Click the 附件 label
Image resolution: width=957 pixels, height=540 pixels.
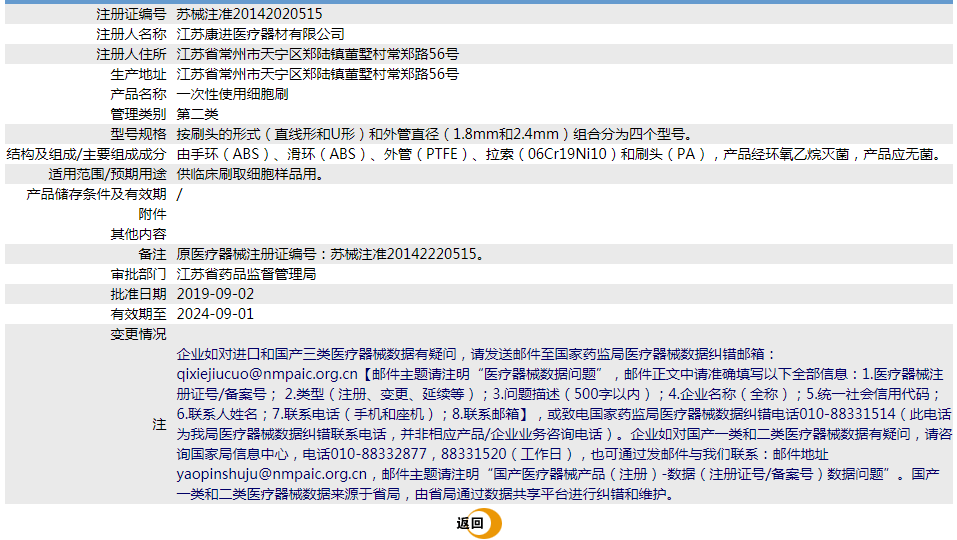coord(153,214)
